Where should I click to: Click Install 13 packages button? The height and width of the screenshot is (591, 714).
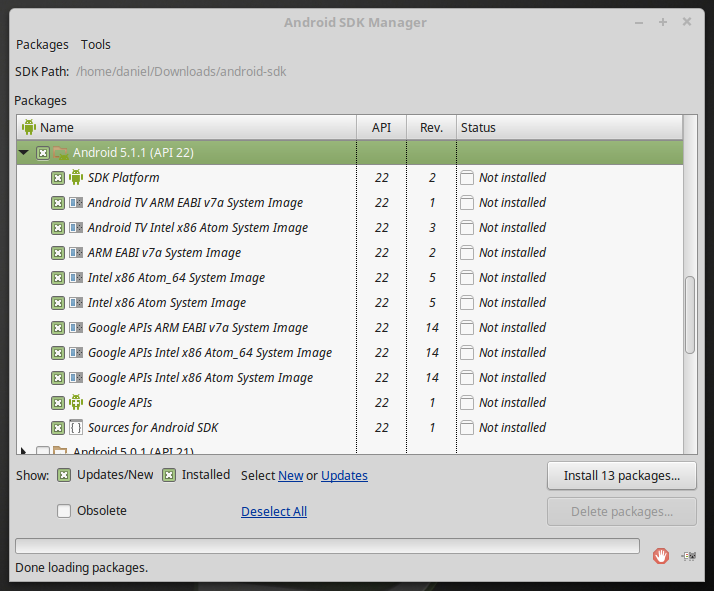tap(622, 476)
